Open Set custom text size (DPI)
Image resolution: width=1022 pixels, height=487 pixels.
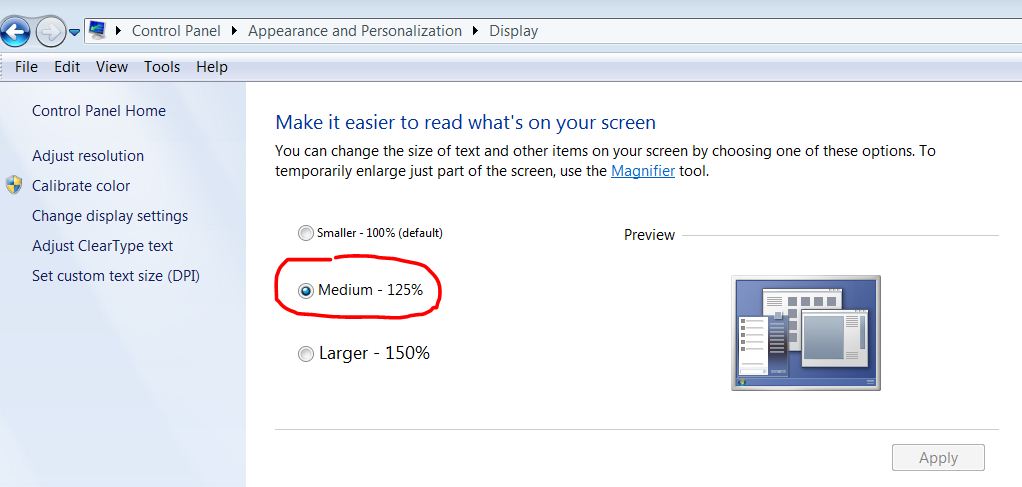[x=115, y=276]
